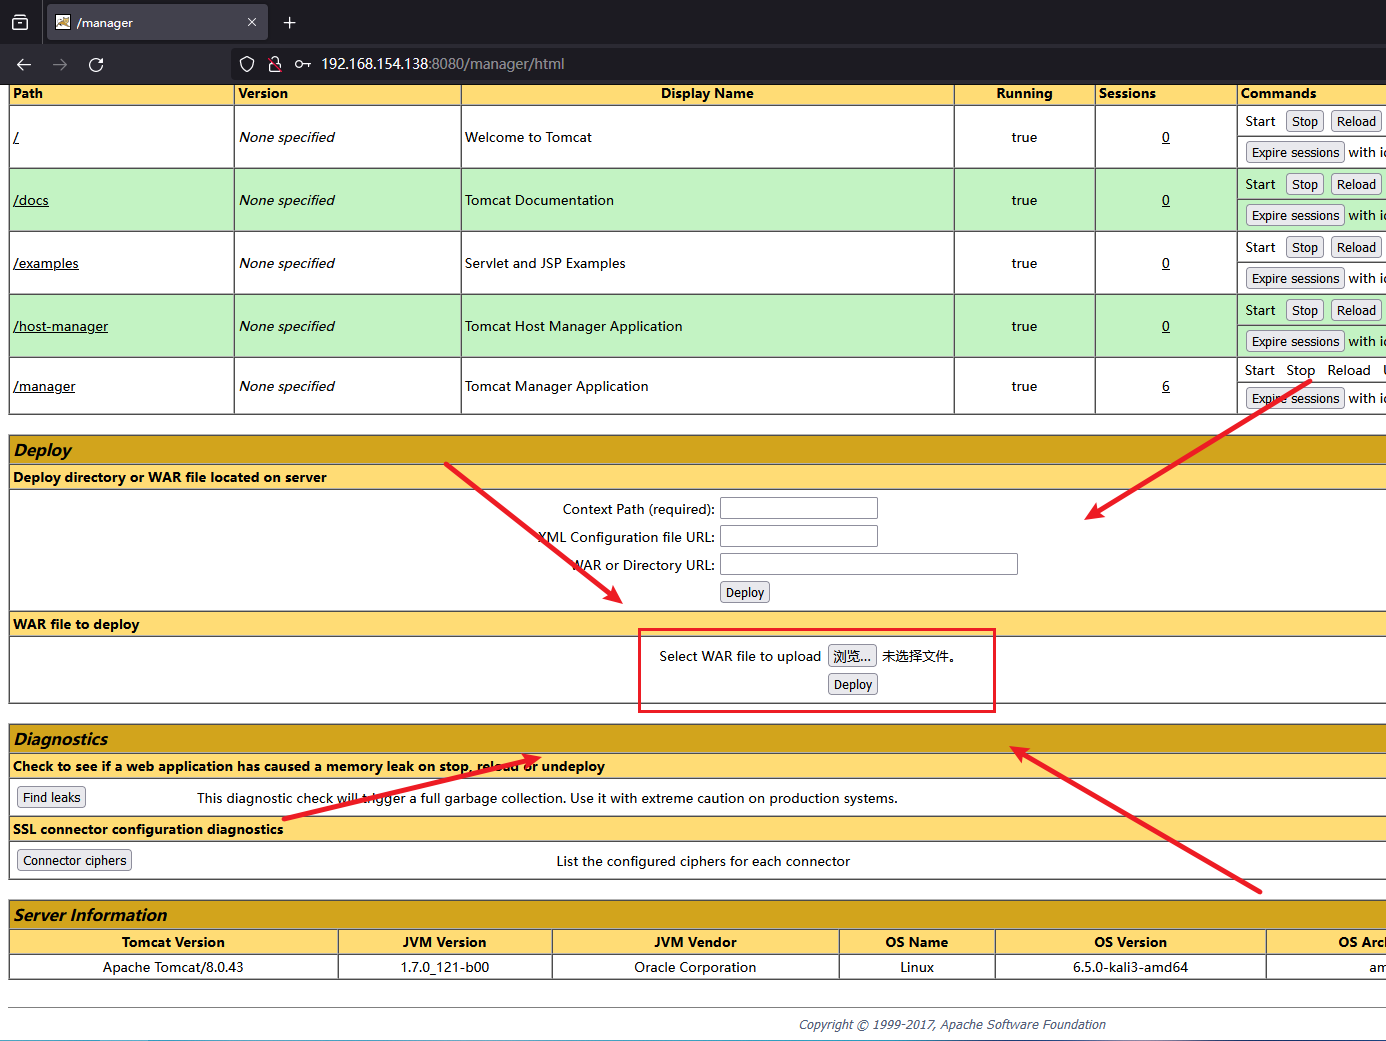
Task: Click the Find leaks button
Action: (x=51, y=797)
